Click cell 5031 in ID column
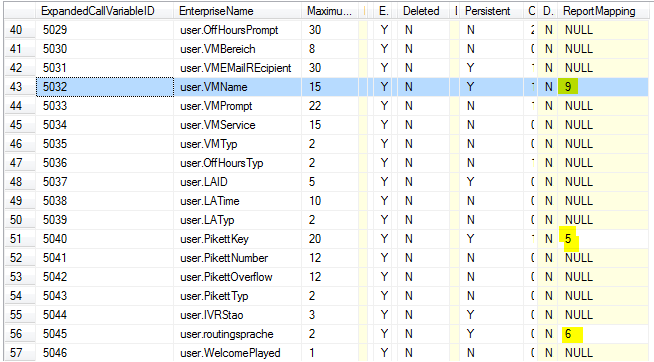 104,68
